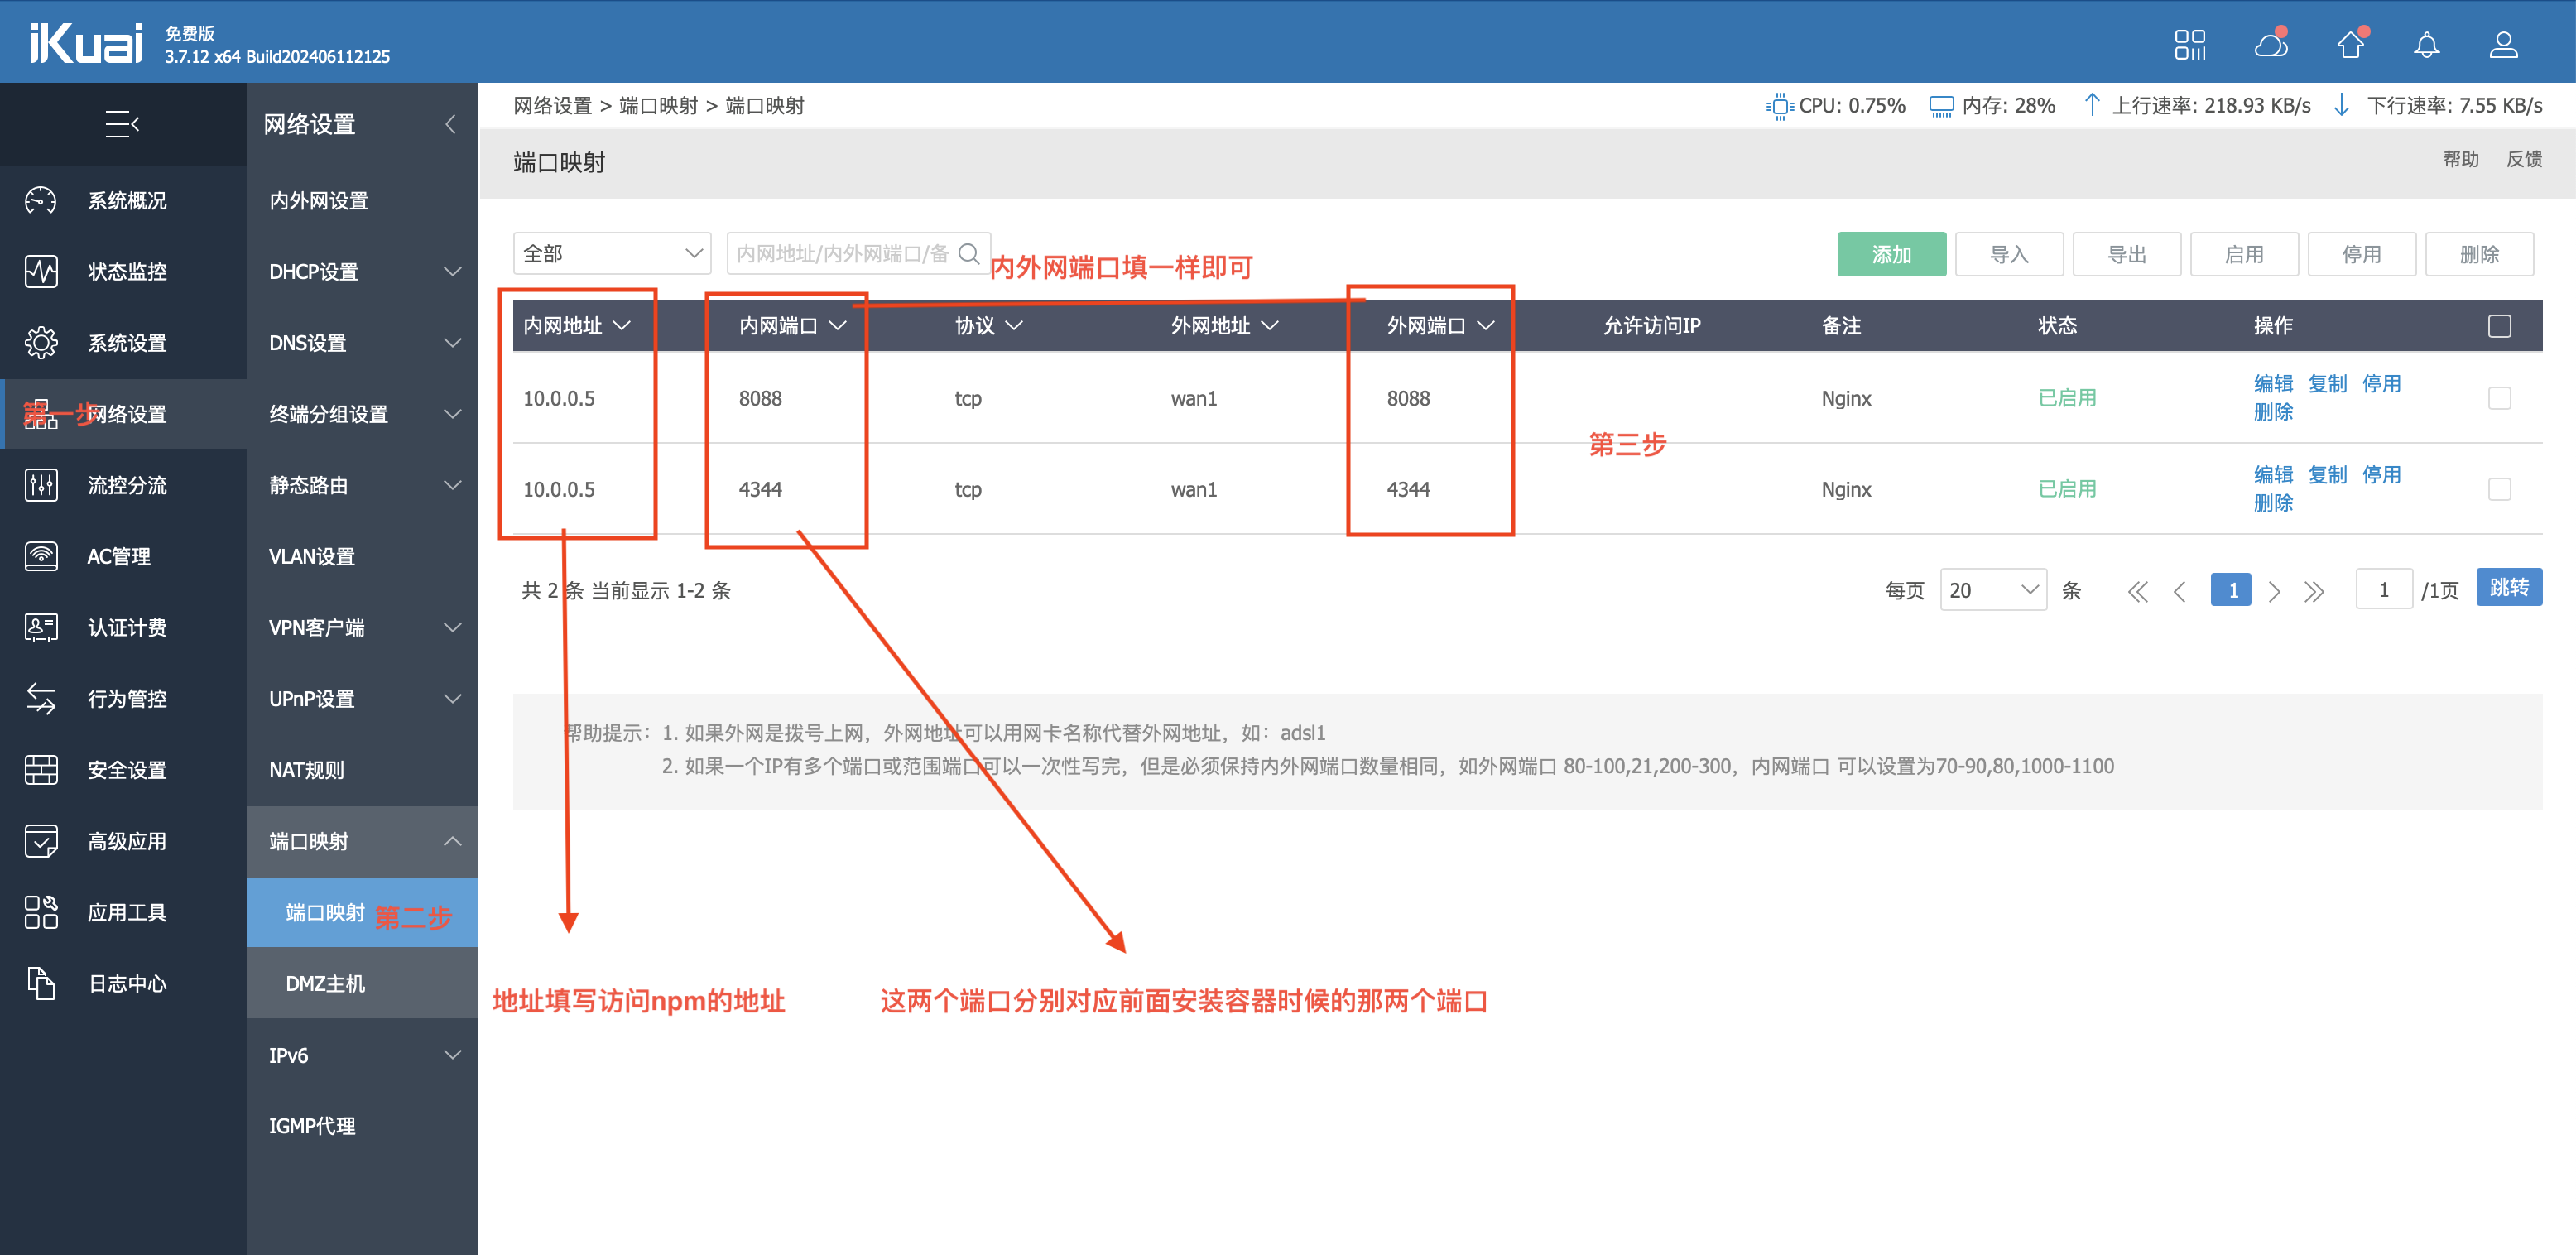This screenshot has height=1255, width=2576.
Task: Expand UPnP设置 submenu
Action: coord(453,698)
